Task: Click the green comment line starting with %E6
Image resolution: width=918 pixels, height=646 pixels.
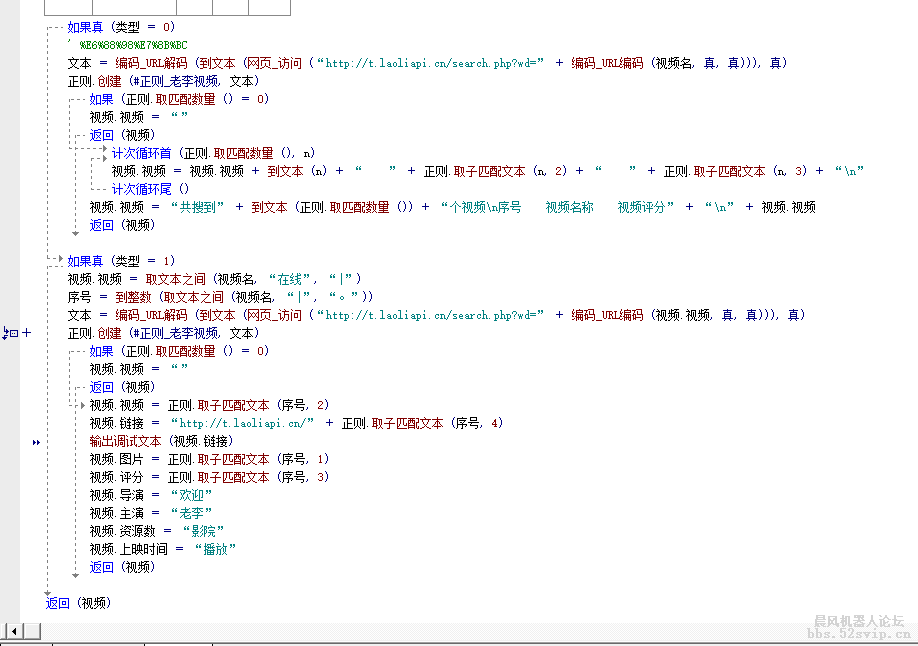Action: [130, 44]
